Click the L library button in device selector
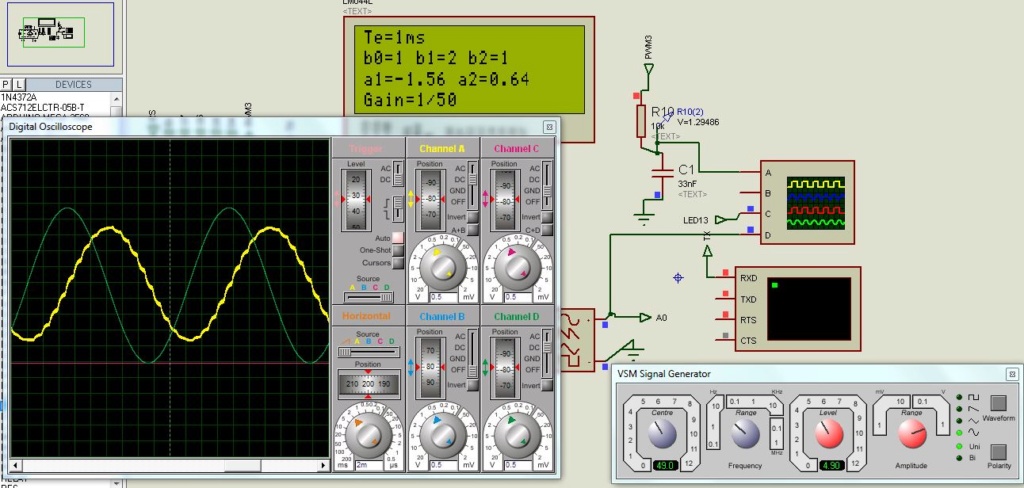The image size is (1024, 488). click(19, 84)
